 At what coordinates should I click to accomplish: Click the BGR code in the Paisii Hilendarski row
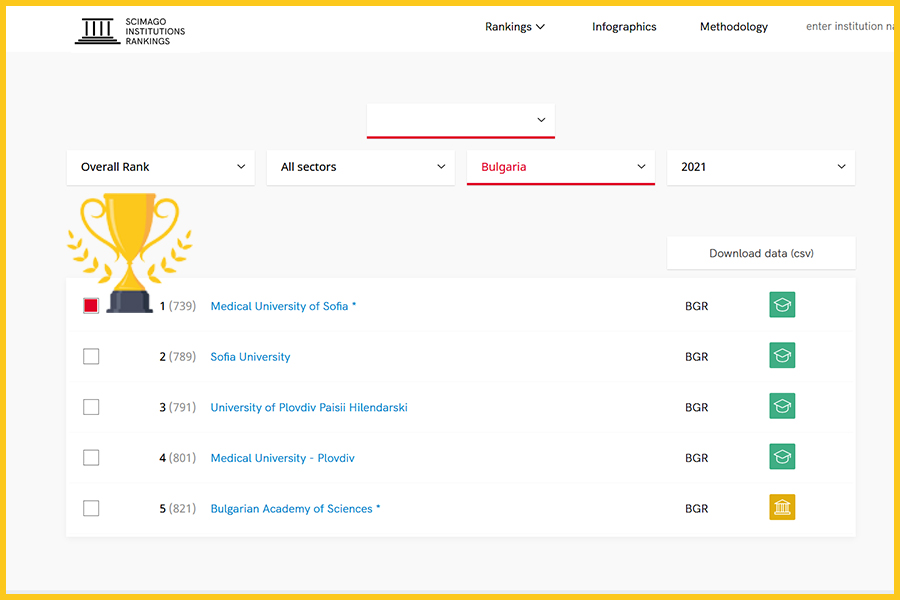696,407
